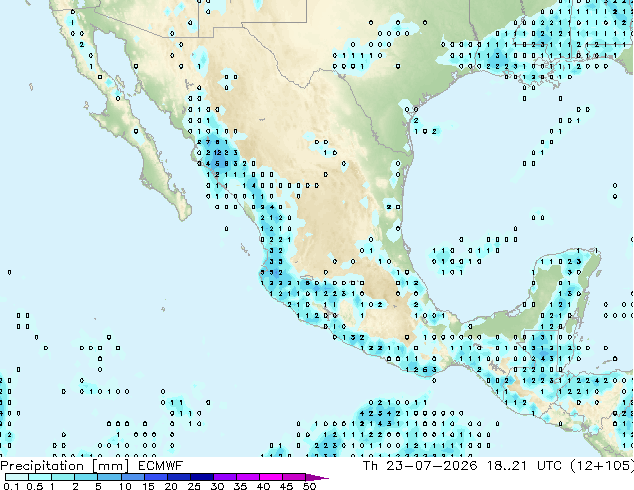Click the 'ECMWF' model label
634x490 pixels.
(161, 466)
